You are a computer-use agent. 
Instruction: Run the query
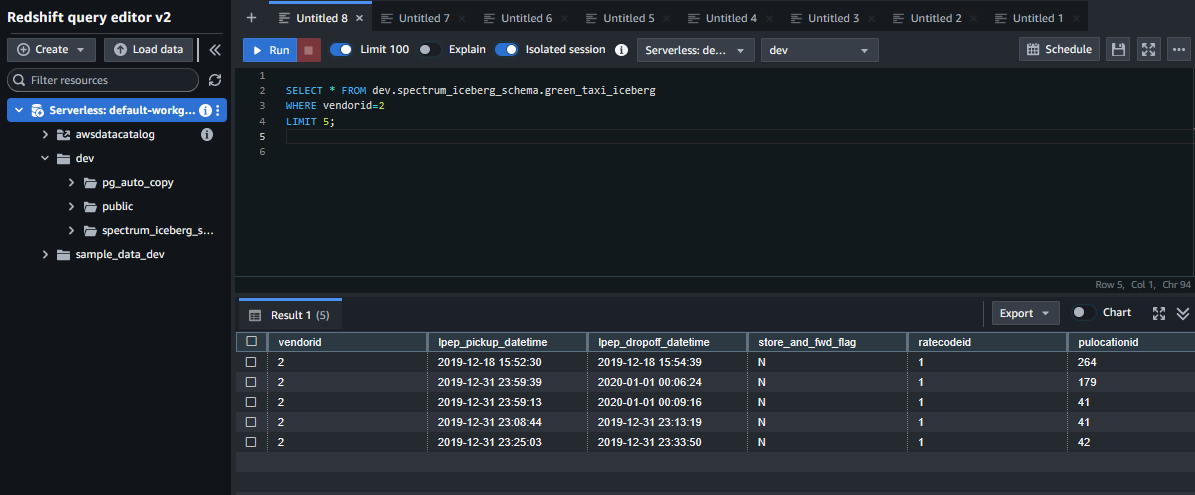pos(270,50)
